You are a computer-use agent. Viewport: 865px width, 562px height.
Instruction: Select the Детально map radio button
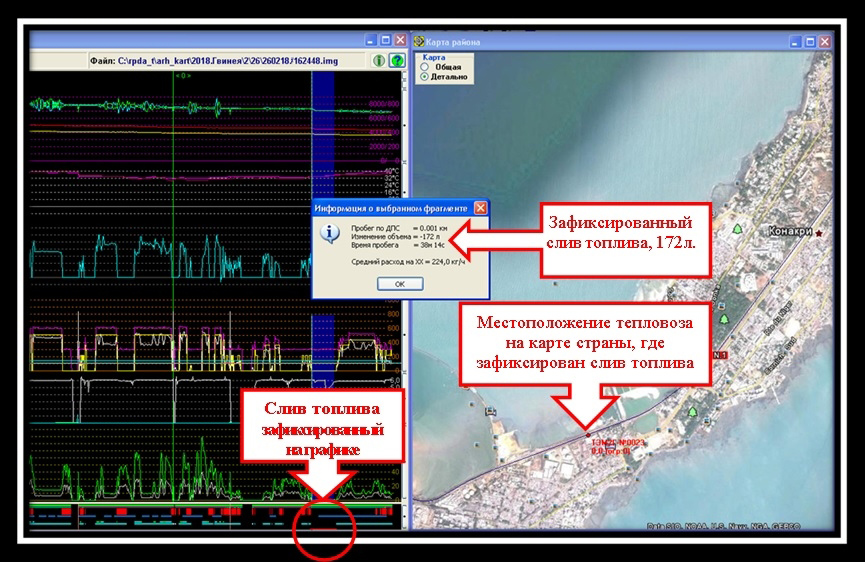tap(424, 77)
